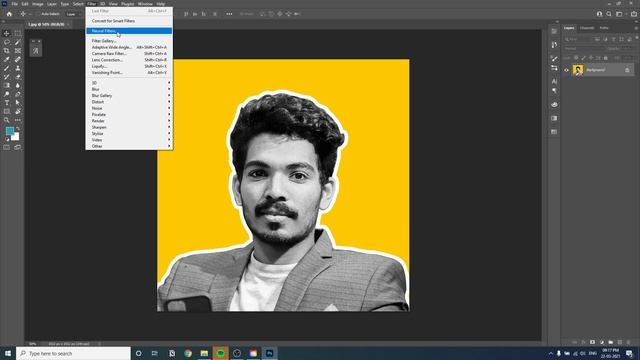This screenshot has width=640, height=360.
Task: Expand the Blur submenu
Action: [129, 89]
